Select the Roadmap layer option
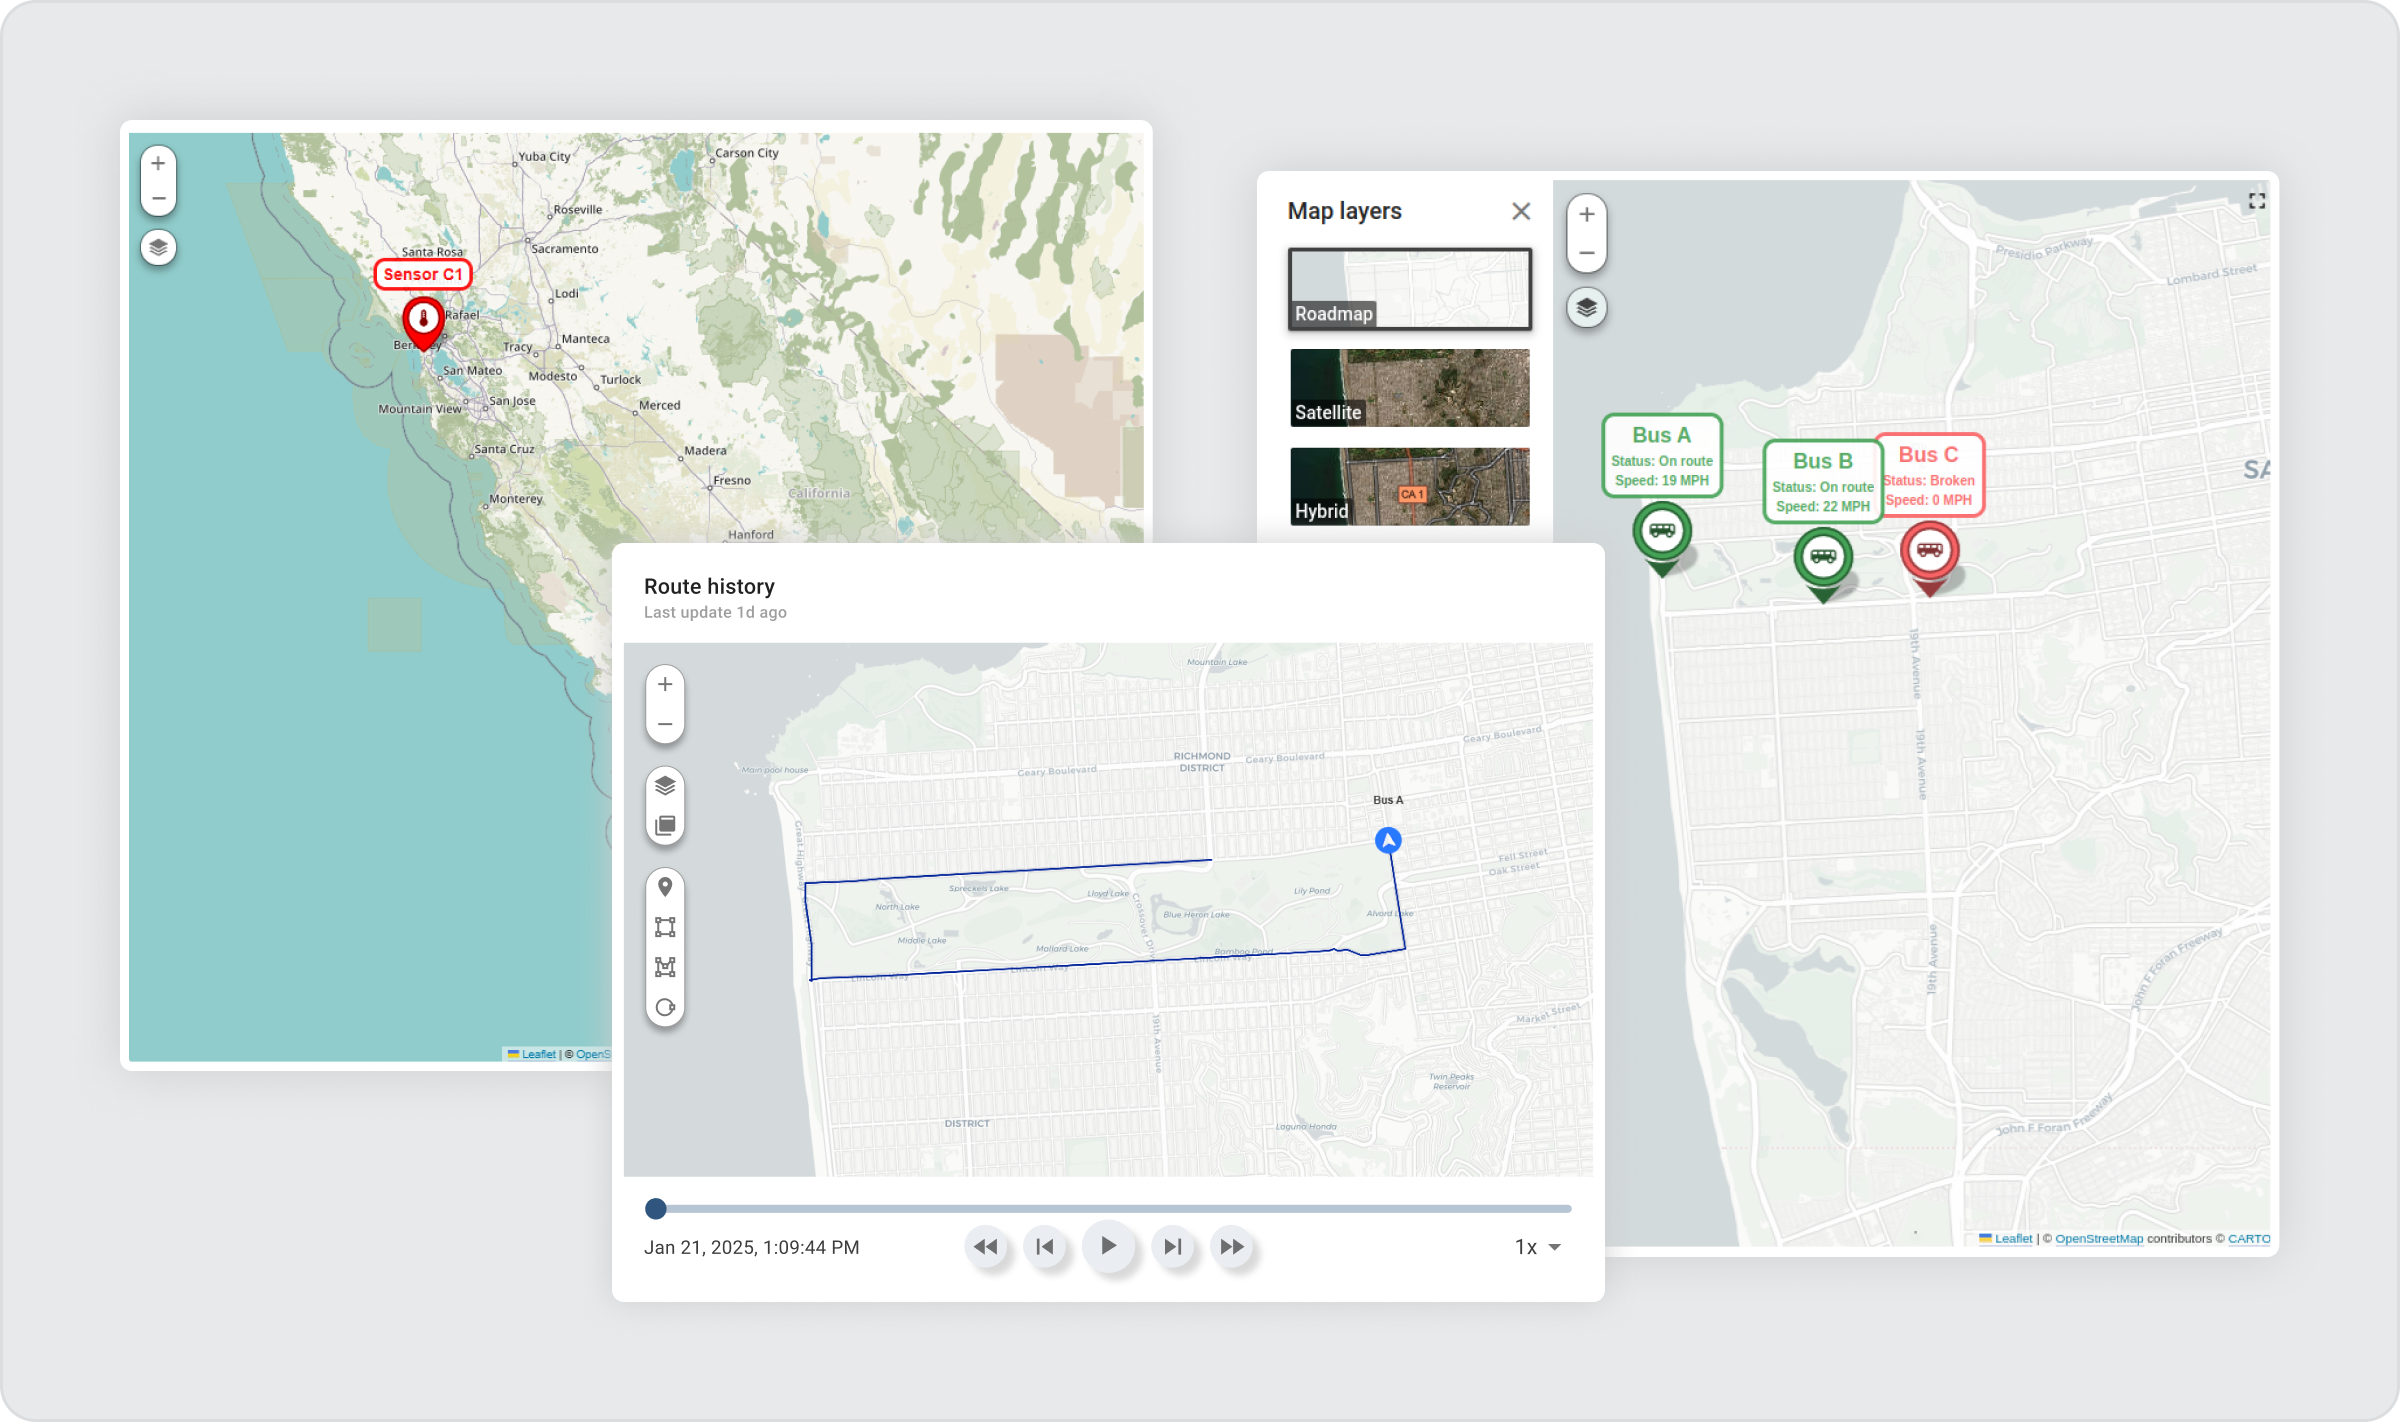 [1409, 289]
